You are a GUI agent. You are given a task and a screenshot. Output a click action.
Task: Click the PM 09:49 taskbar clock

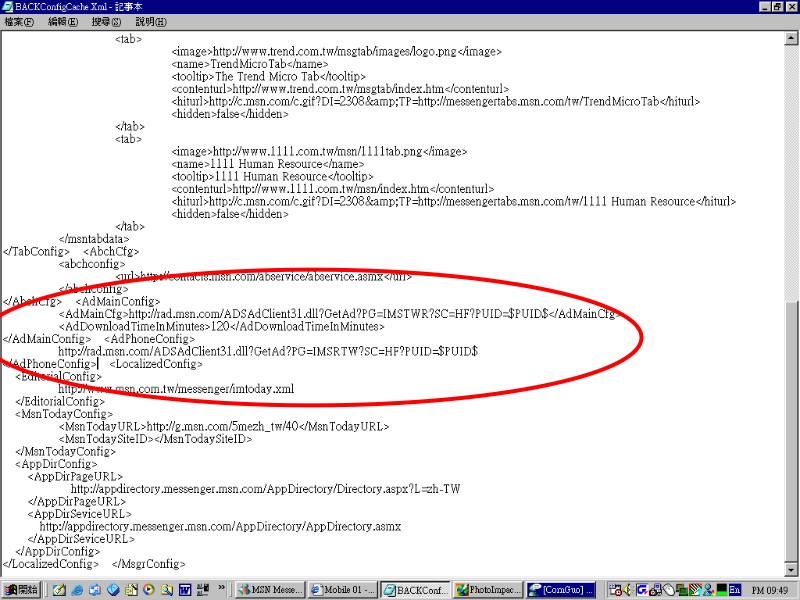pos(769,590)
